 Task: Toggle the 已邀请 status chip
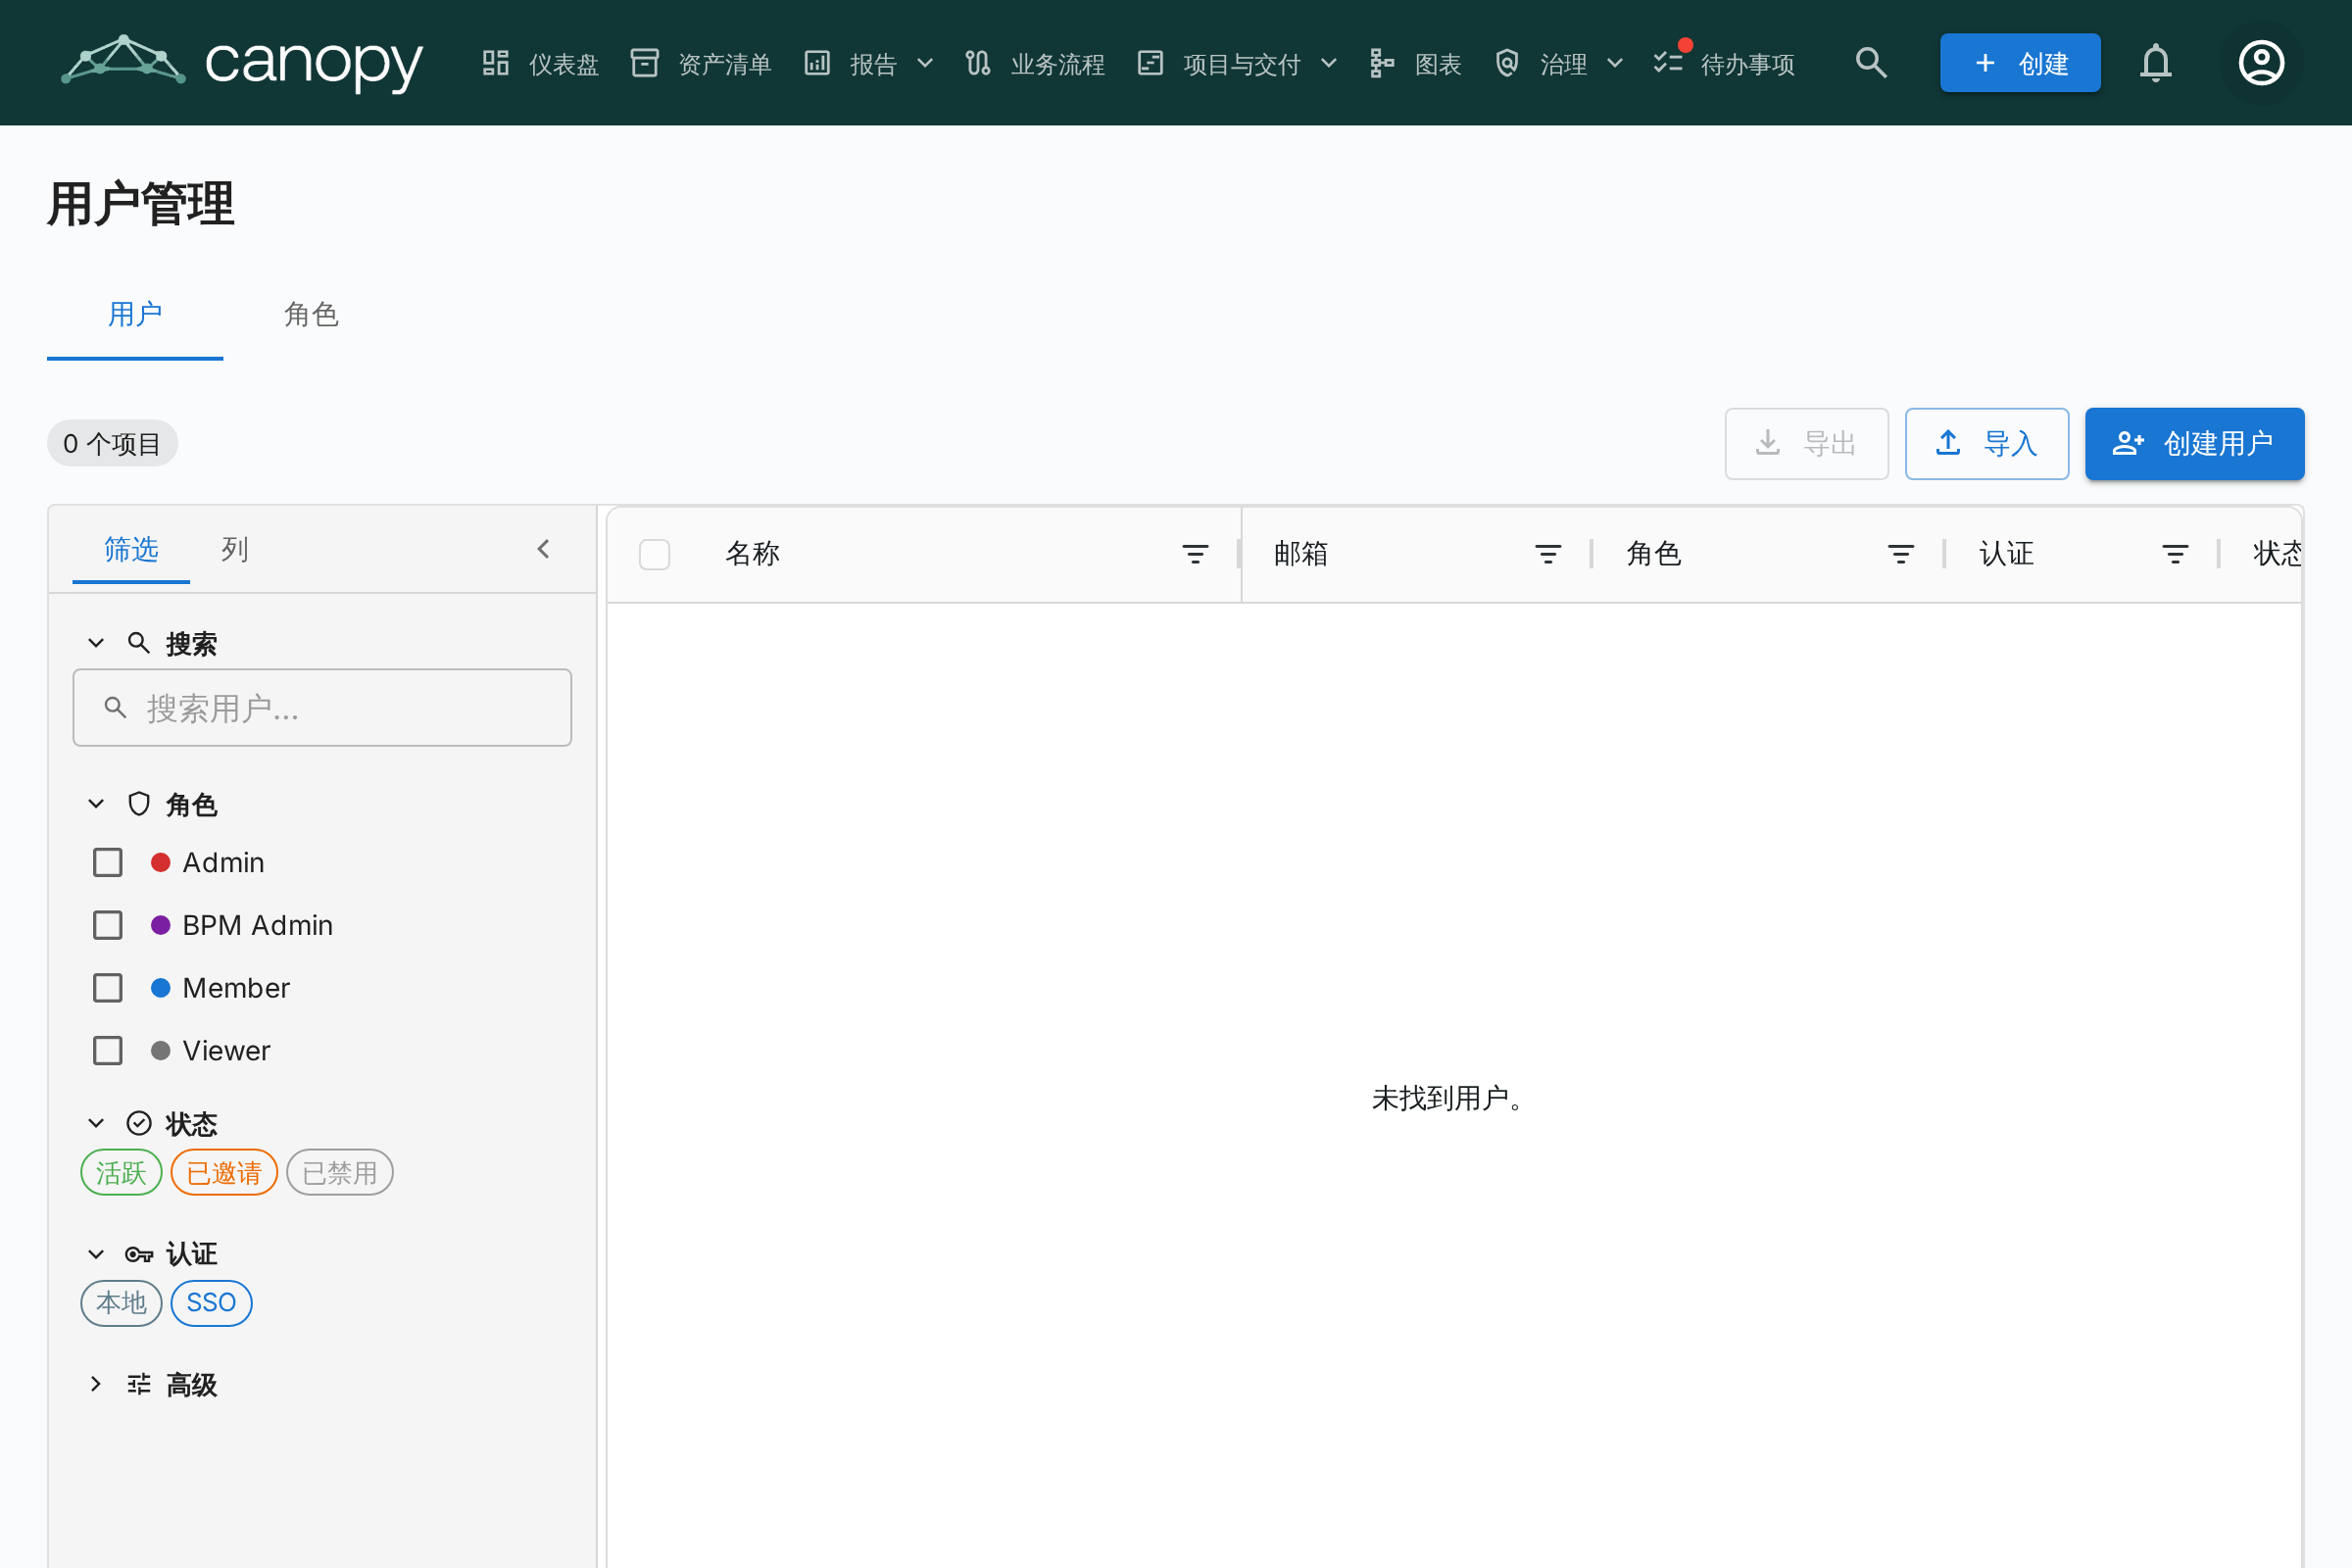click(x=224, y=1172)
